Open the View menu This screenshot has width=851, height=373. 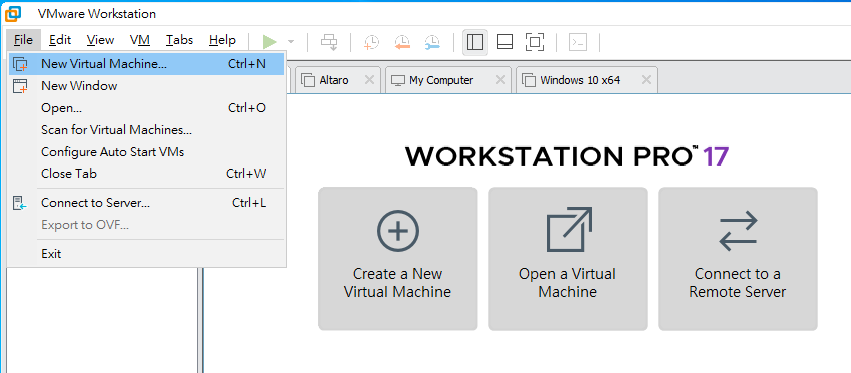click(x=100, y=40)
